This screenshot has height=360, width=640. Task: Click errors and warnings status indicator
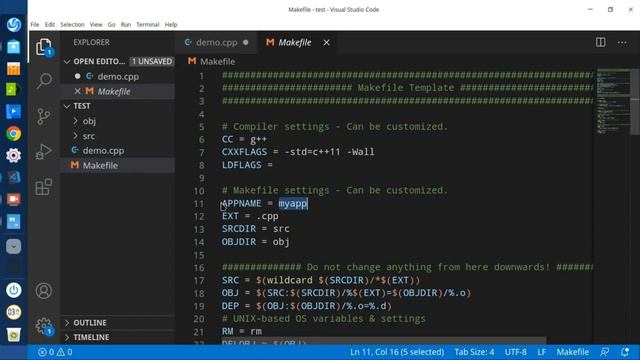(x=55, y=352)
